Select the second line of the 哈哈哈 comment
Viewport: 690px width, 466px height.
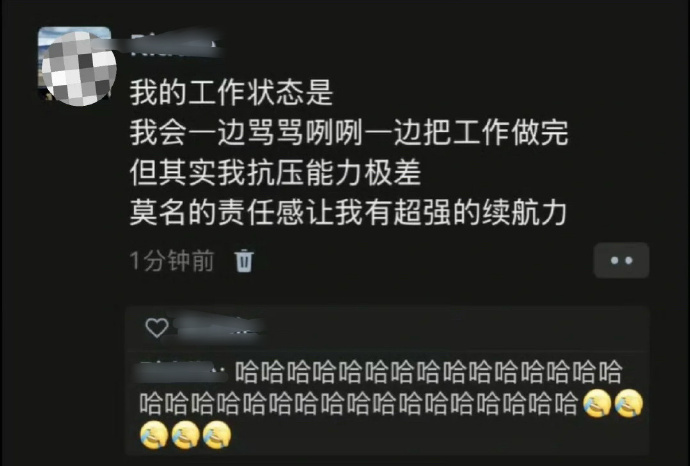point(392,404)
